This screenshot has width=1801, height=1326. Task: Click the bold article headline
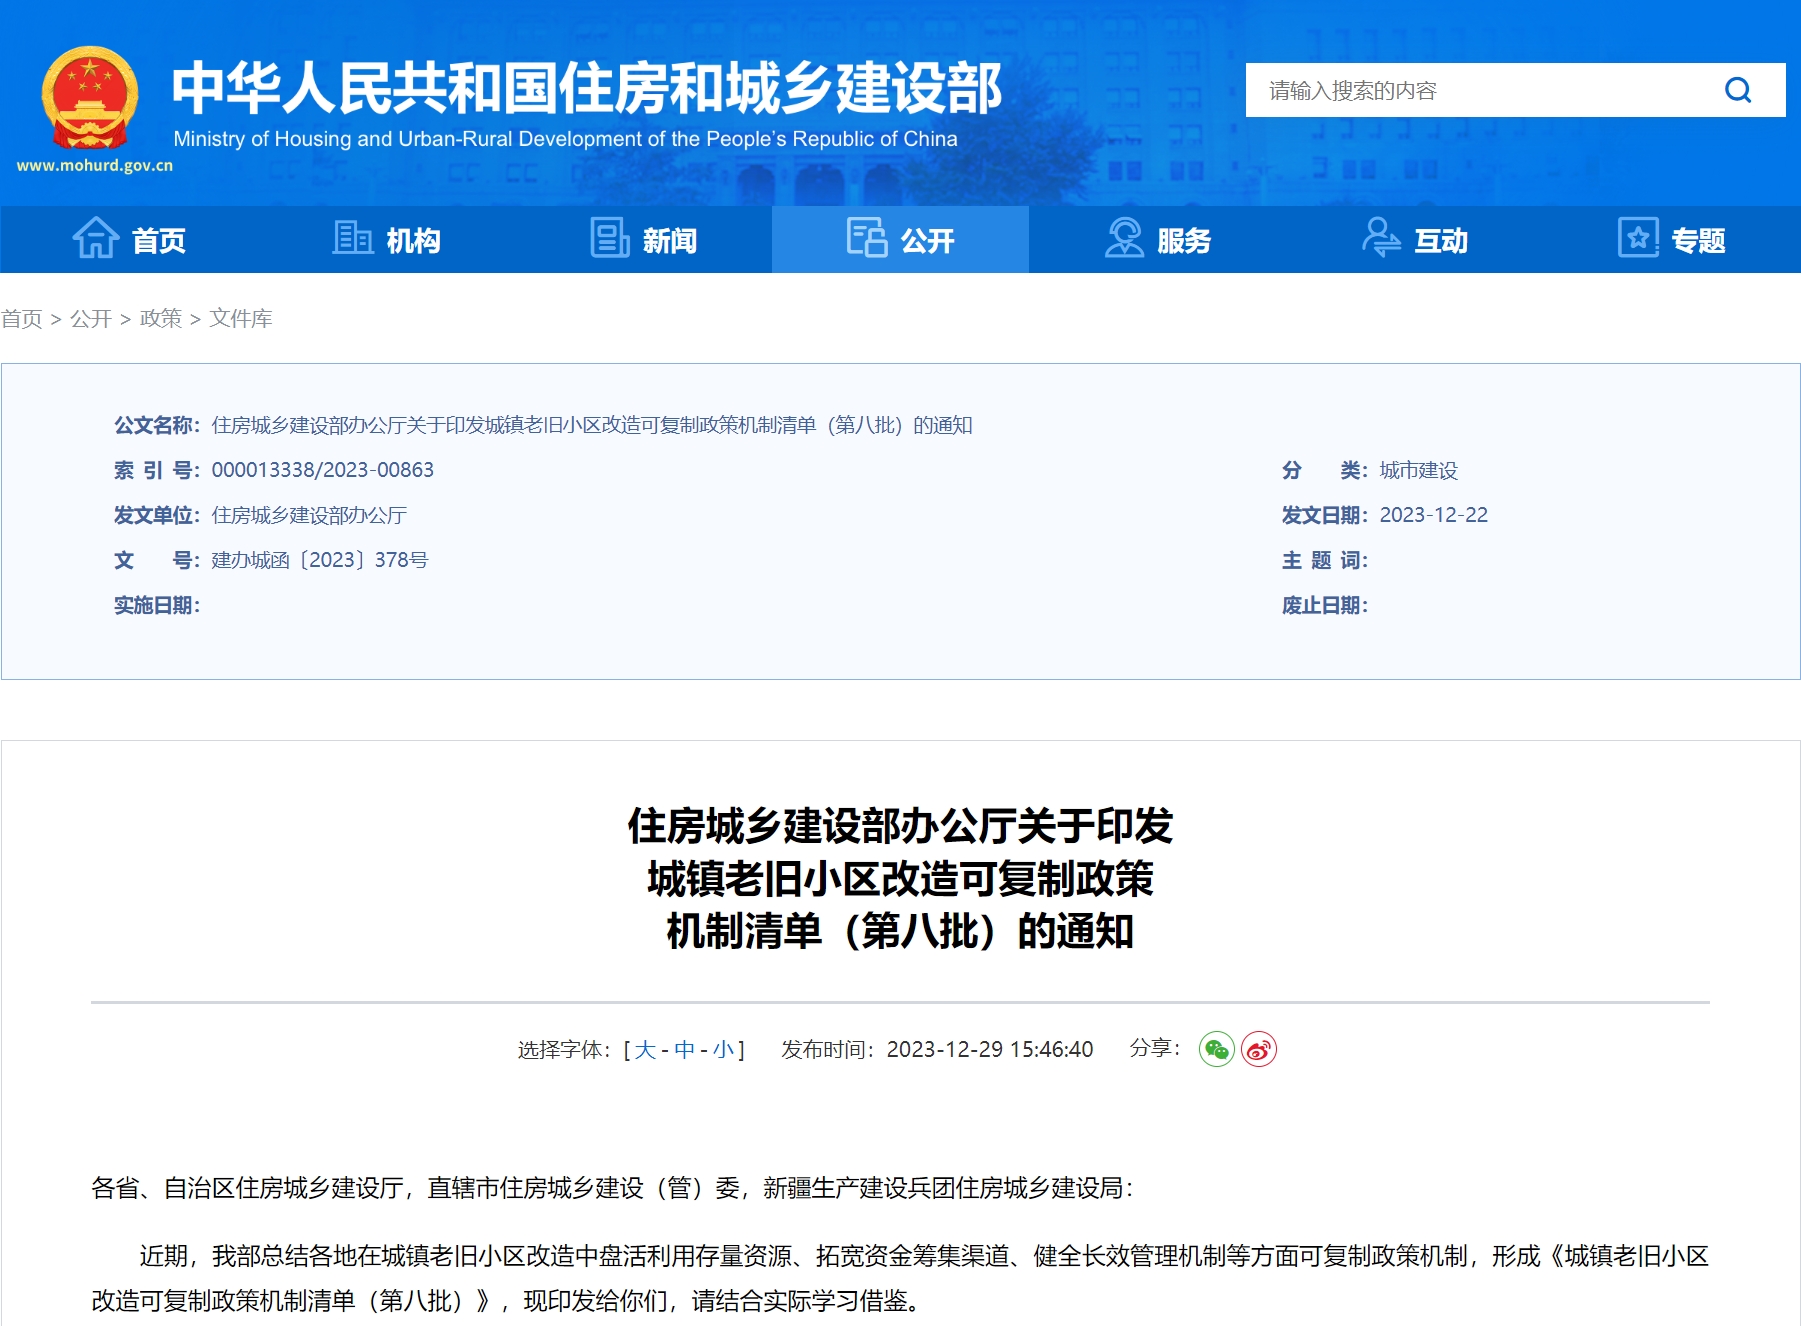(900, 878)
